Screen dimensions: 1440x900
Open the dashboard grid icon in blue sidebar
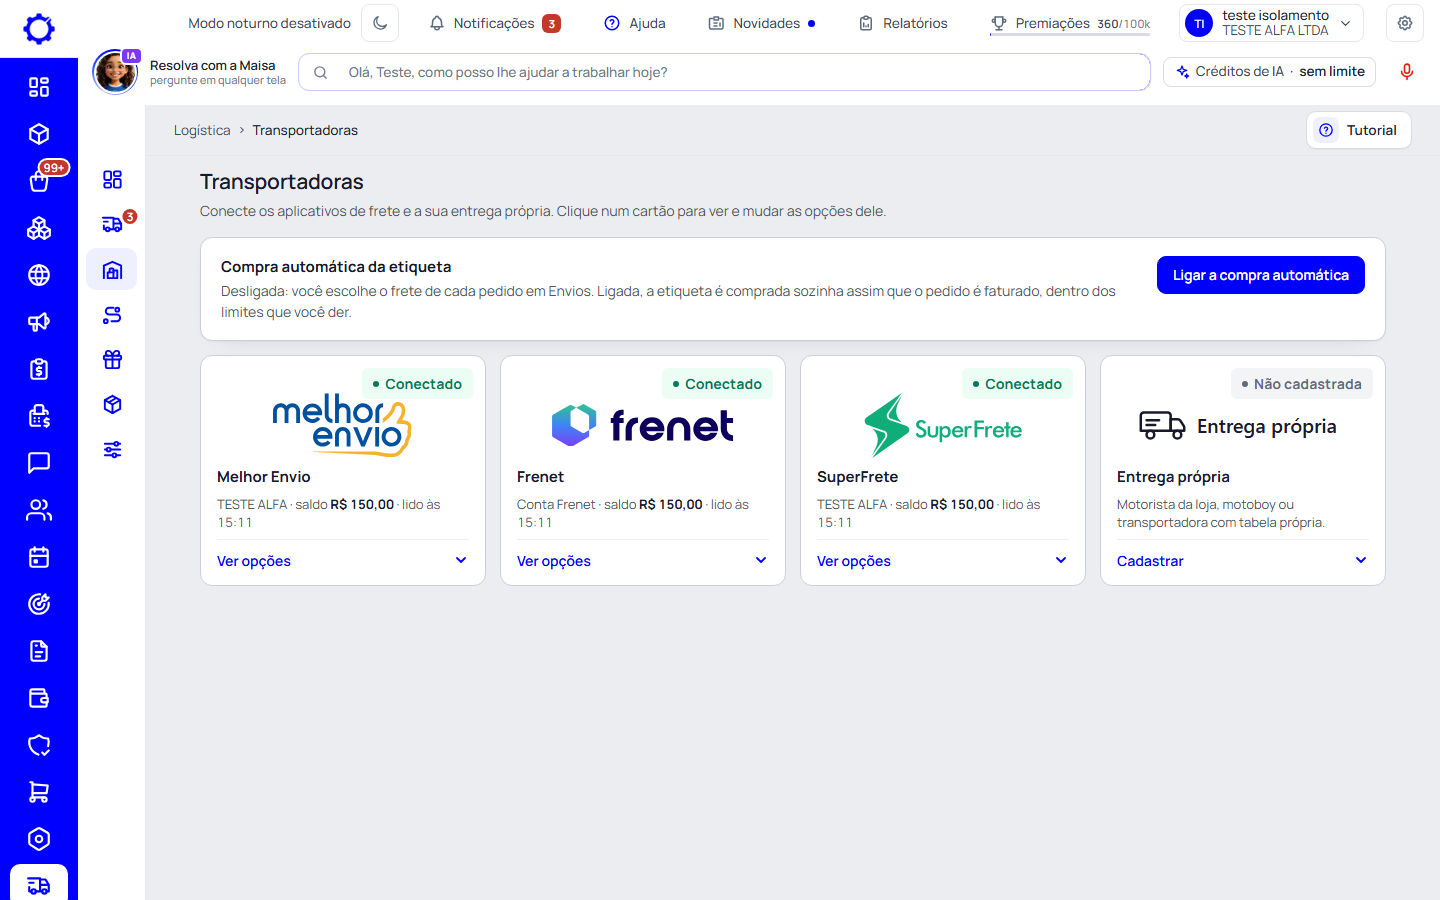(39, 87)
